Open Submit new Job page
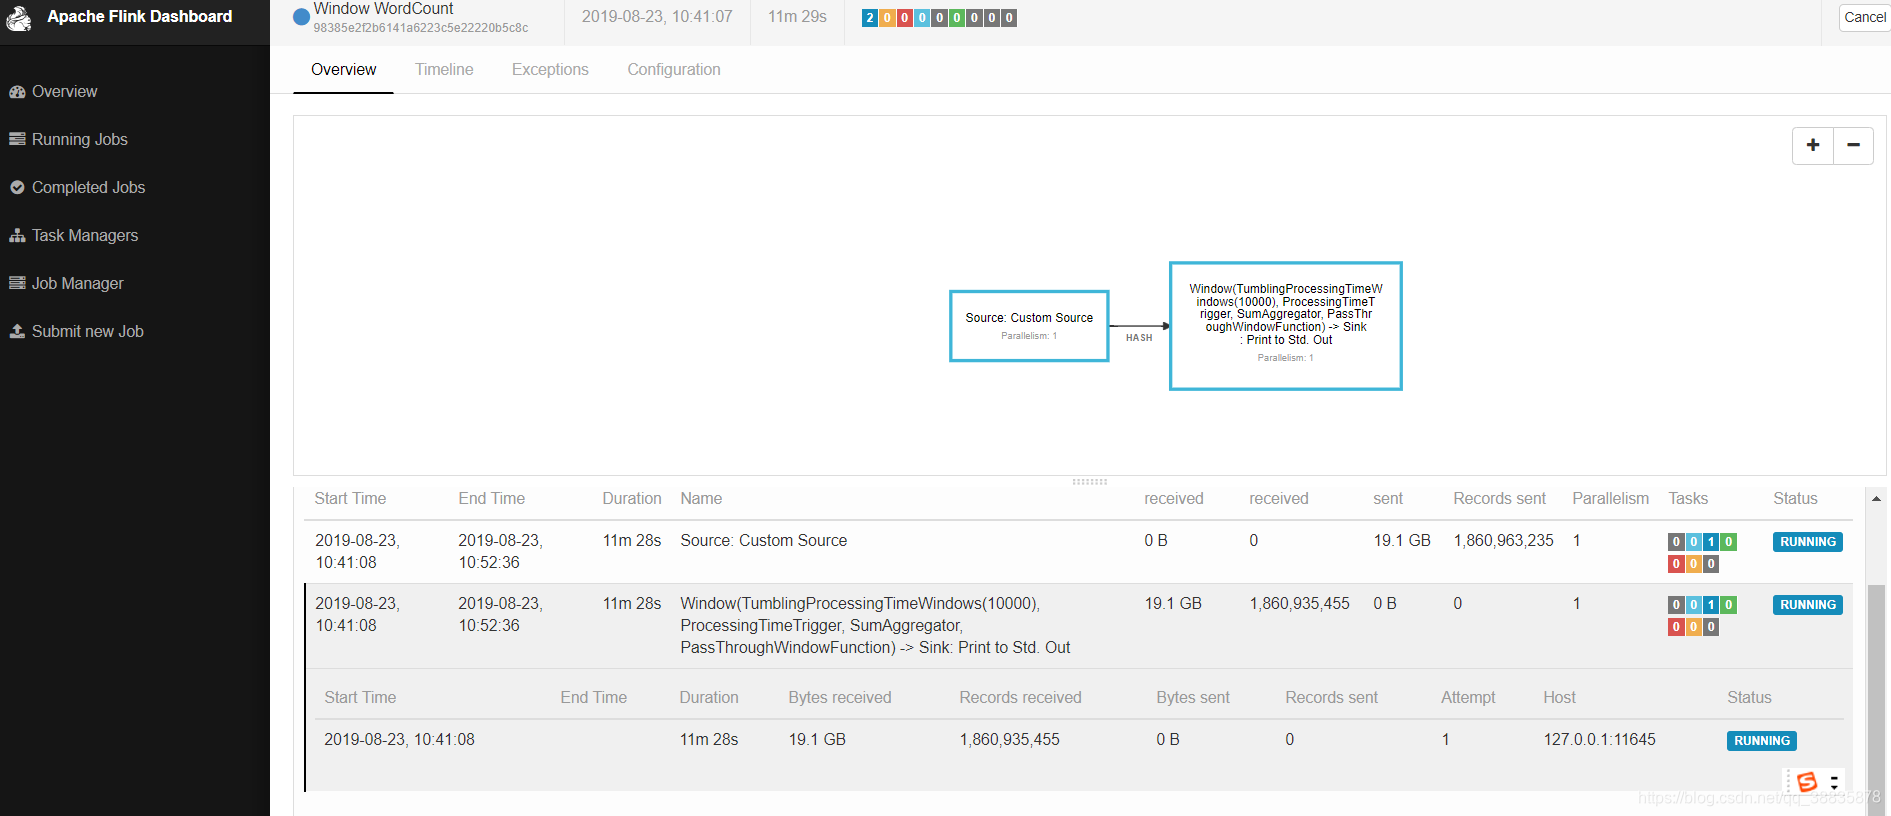 [x=88, y=331]
